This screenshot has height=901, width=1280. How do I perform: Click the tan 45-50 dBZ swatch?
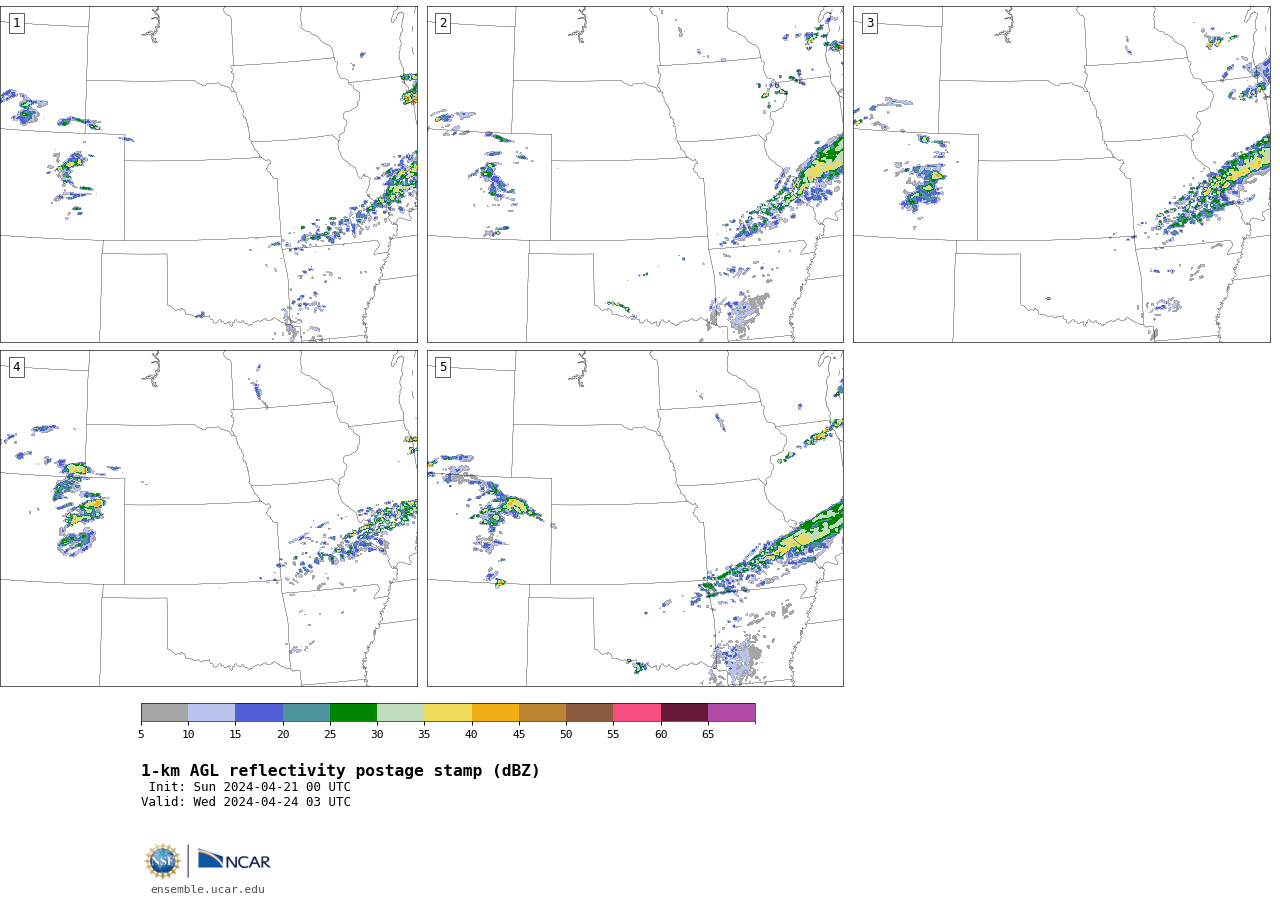coord(542,713)
